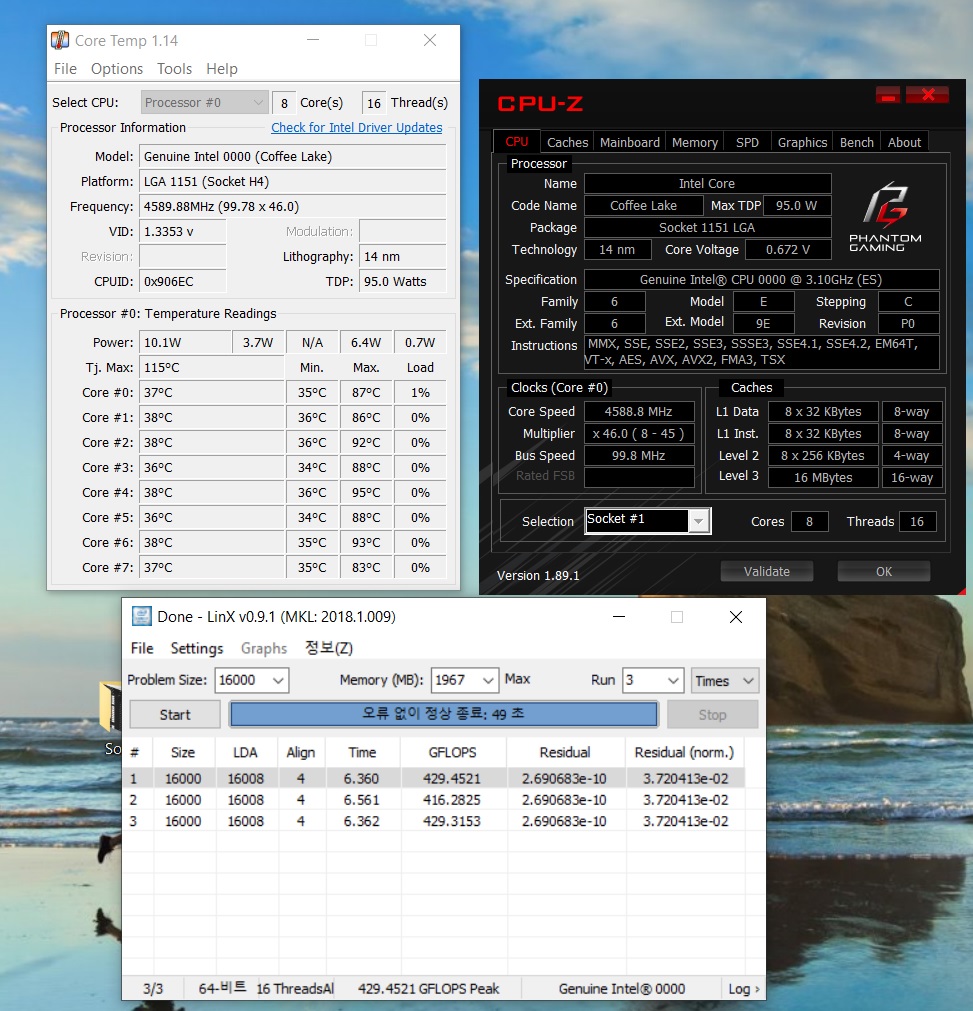Click 429.4521 GFLOPS Peak in LinX status bar
Viewport: 973px width, 1011px height.
[x=428, y=988]
